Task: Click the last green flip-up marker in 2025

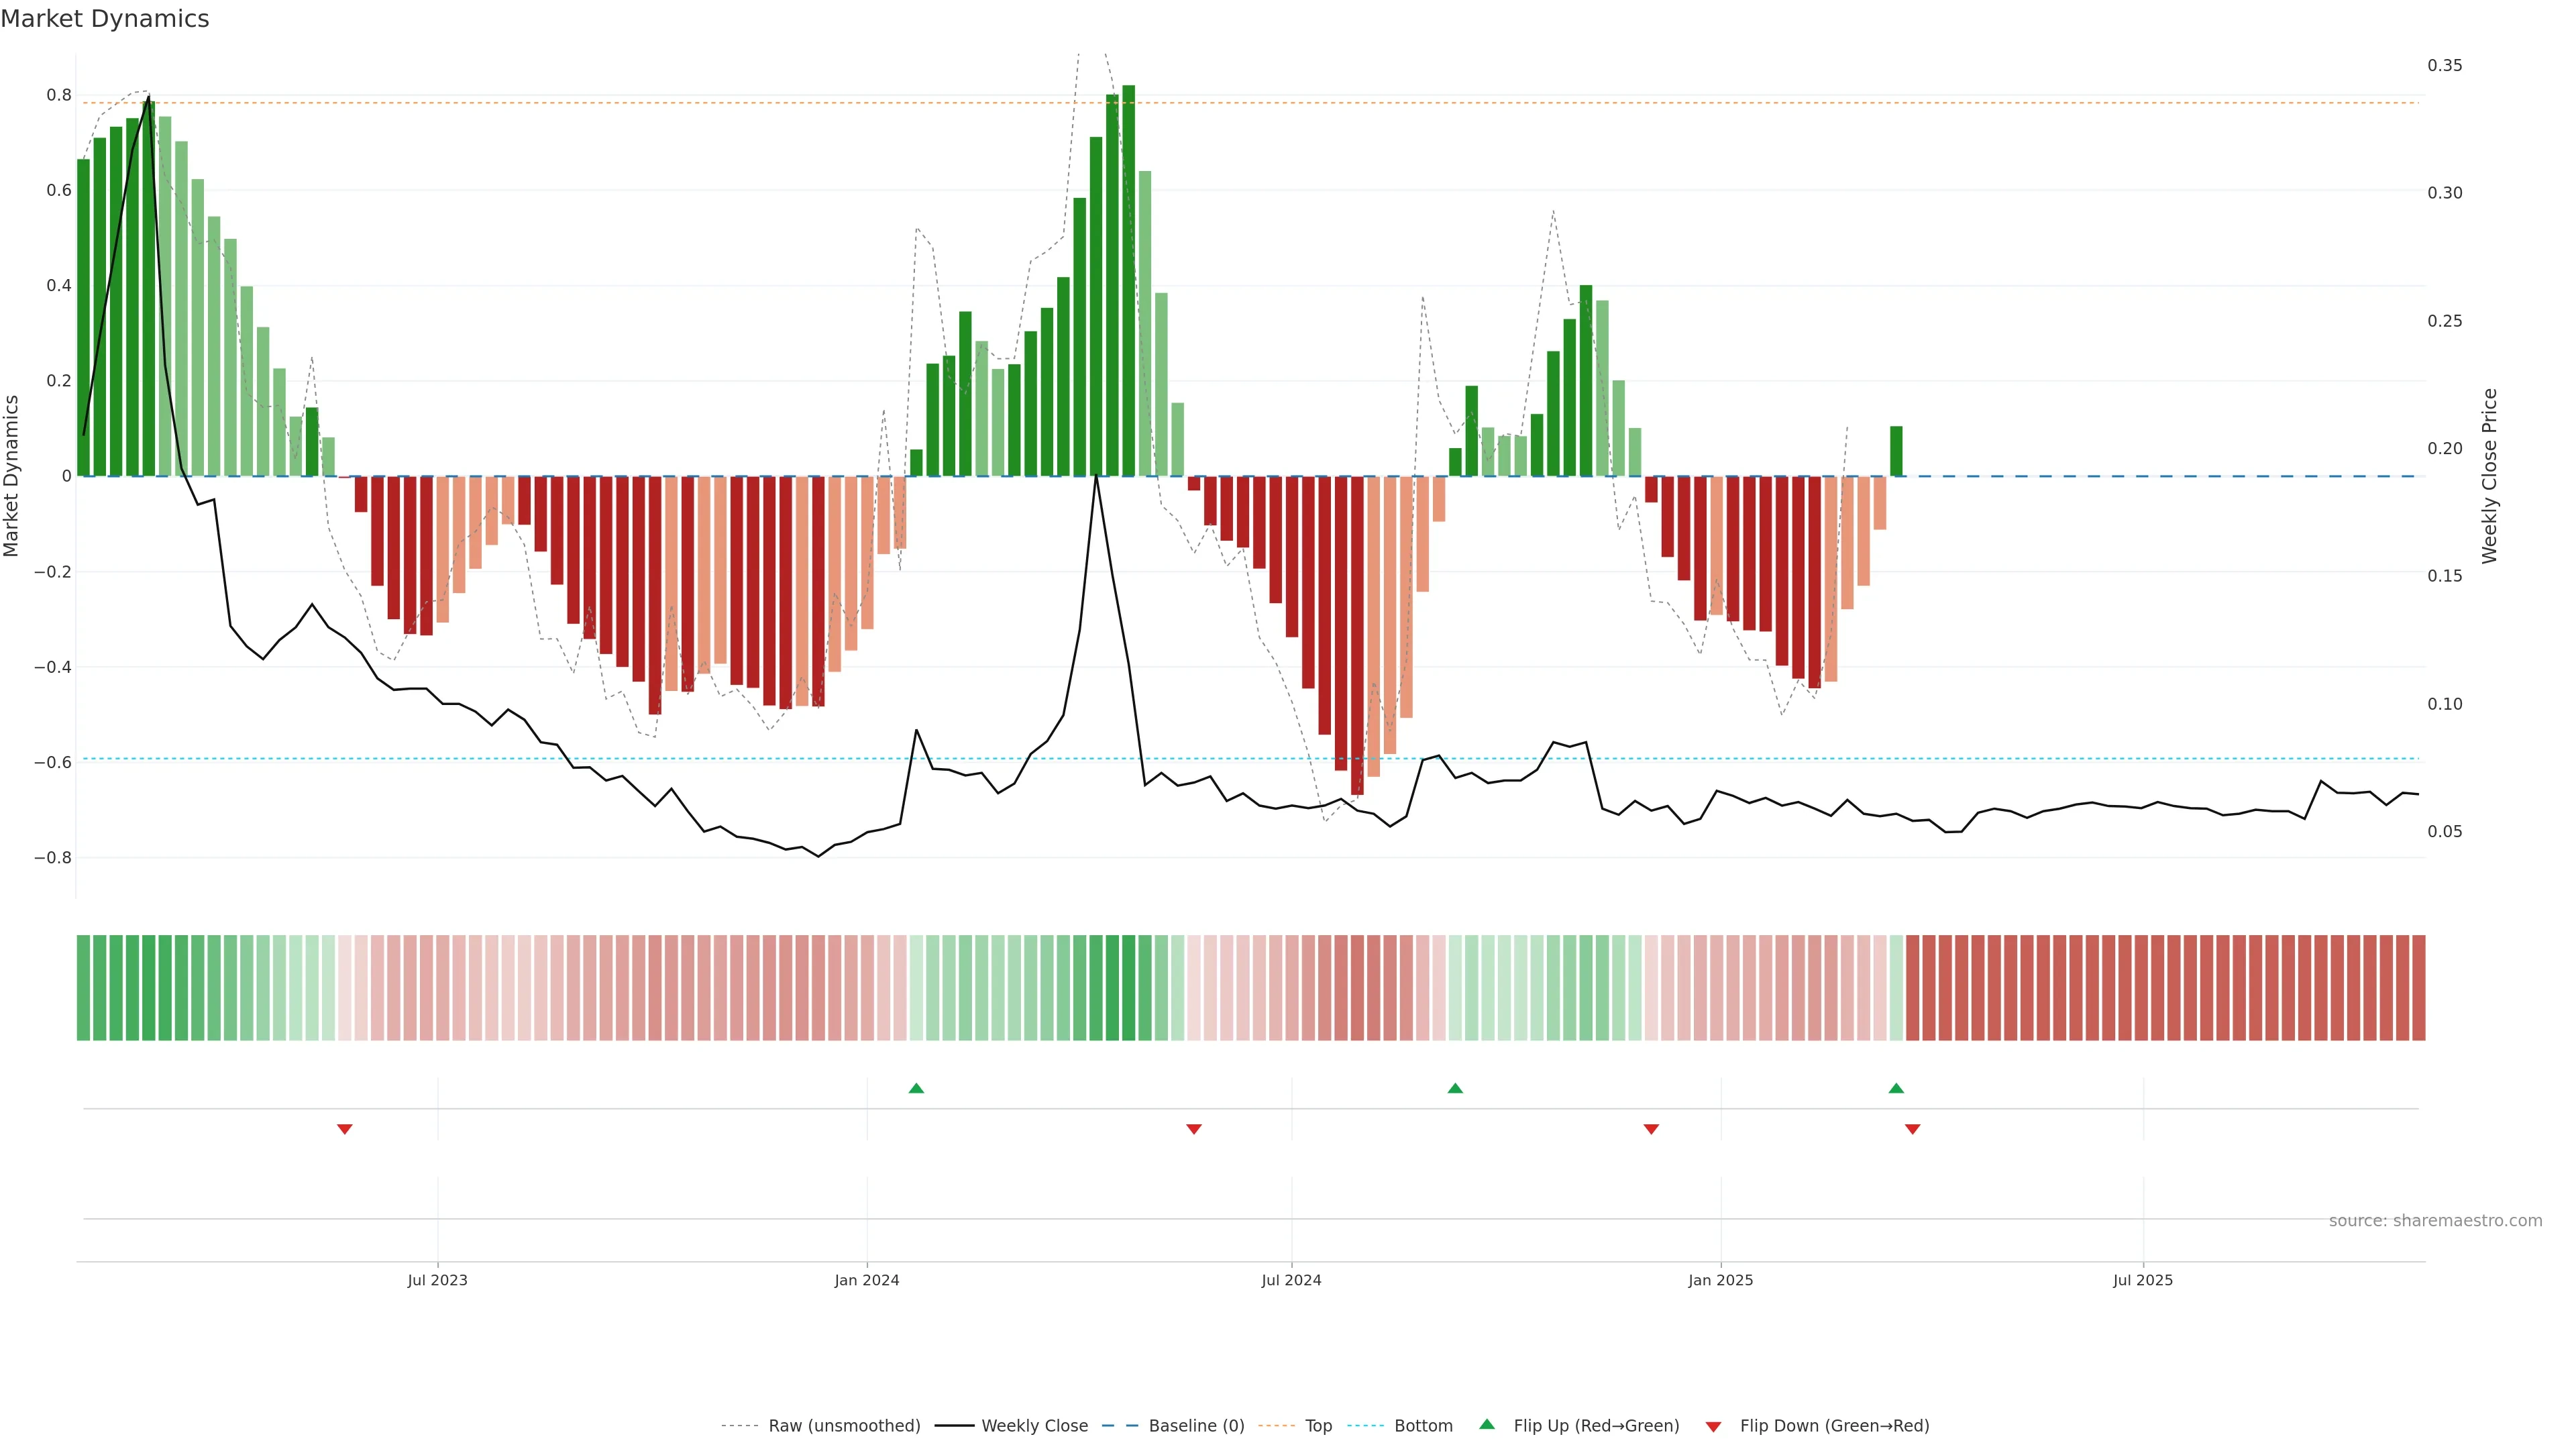Action: [1896, 1088]
